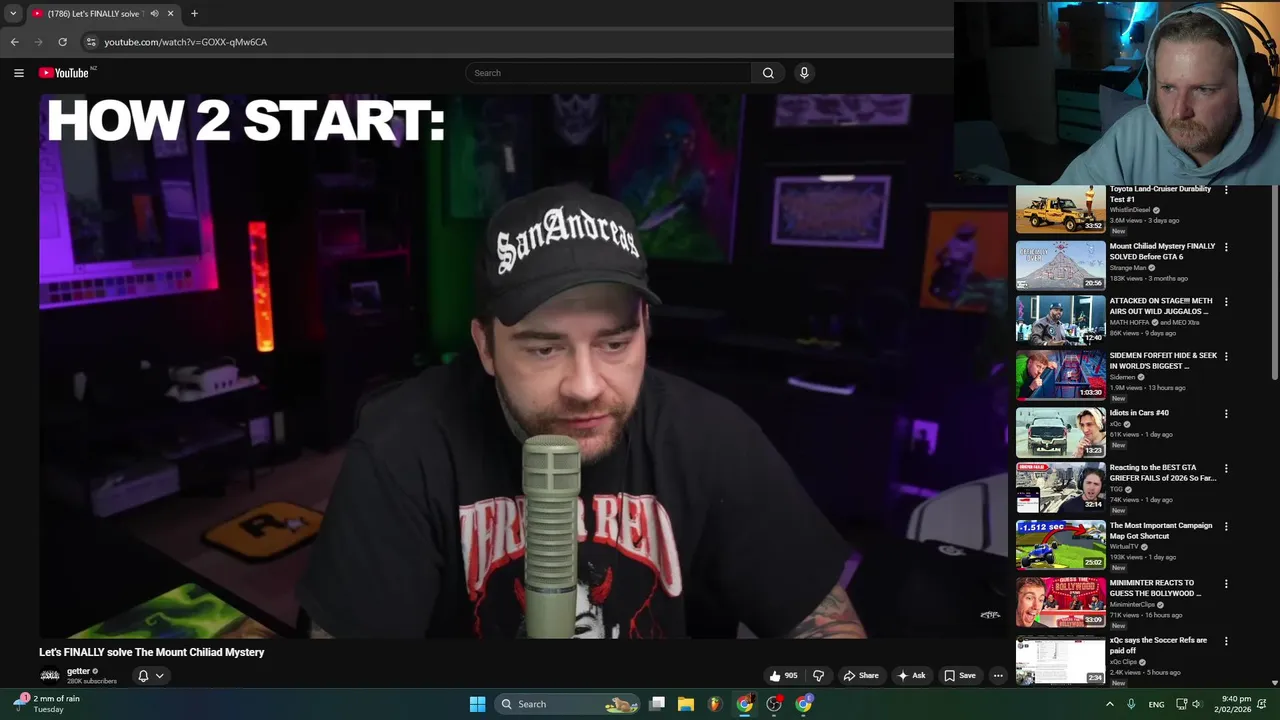The width and height of the screenshot is (1280, 720).
Task: Open options menu for Idiots in Cars
Action: point(1226,414)
